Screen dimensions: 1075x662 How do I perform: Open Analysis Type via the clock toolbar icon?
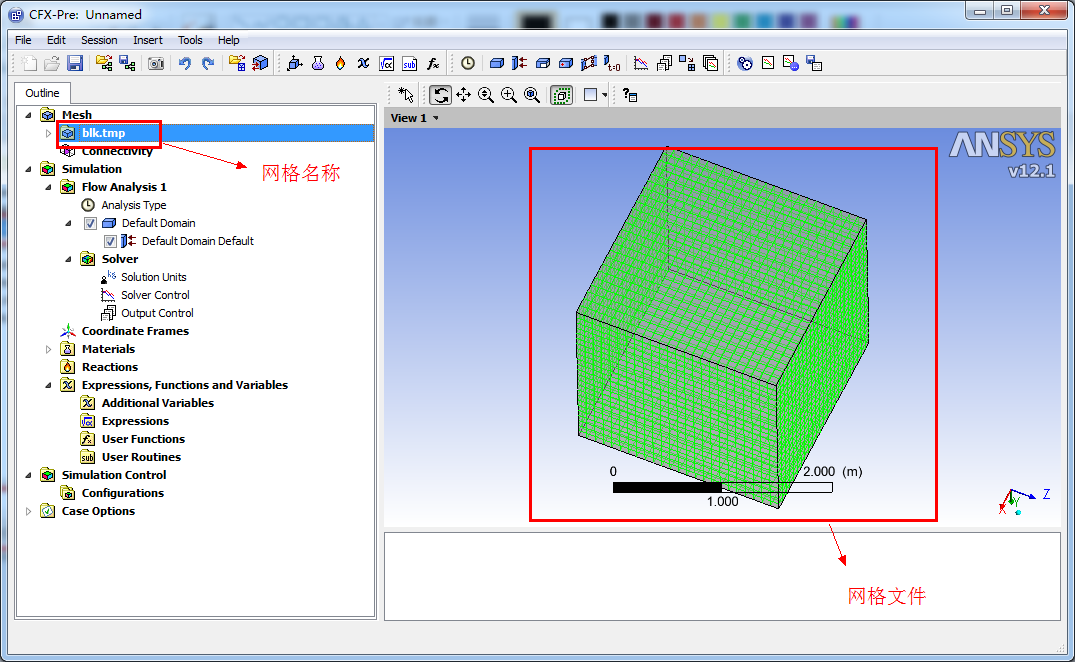click(x=468, y=63)
